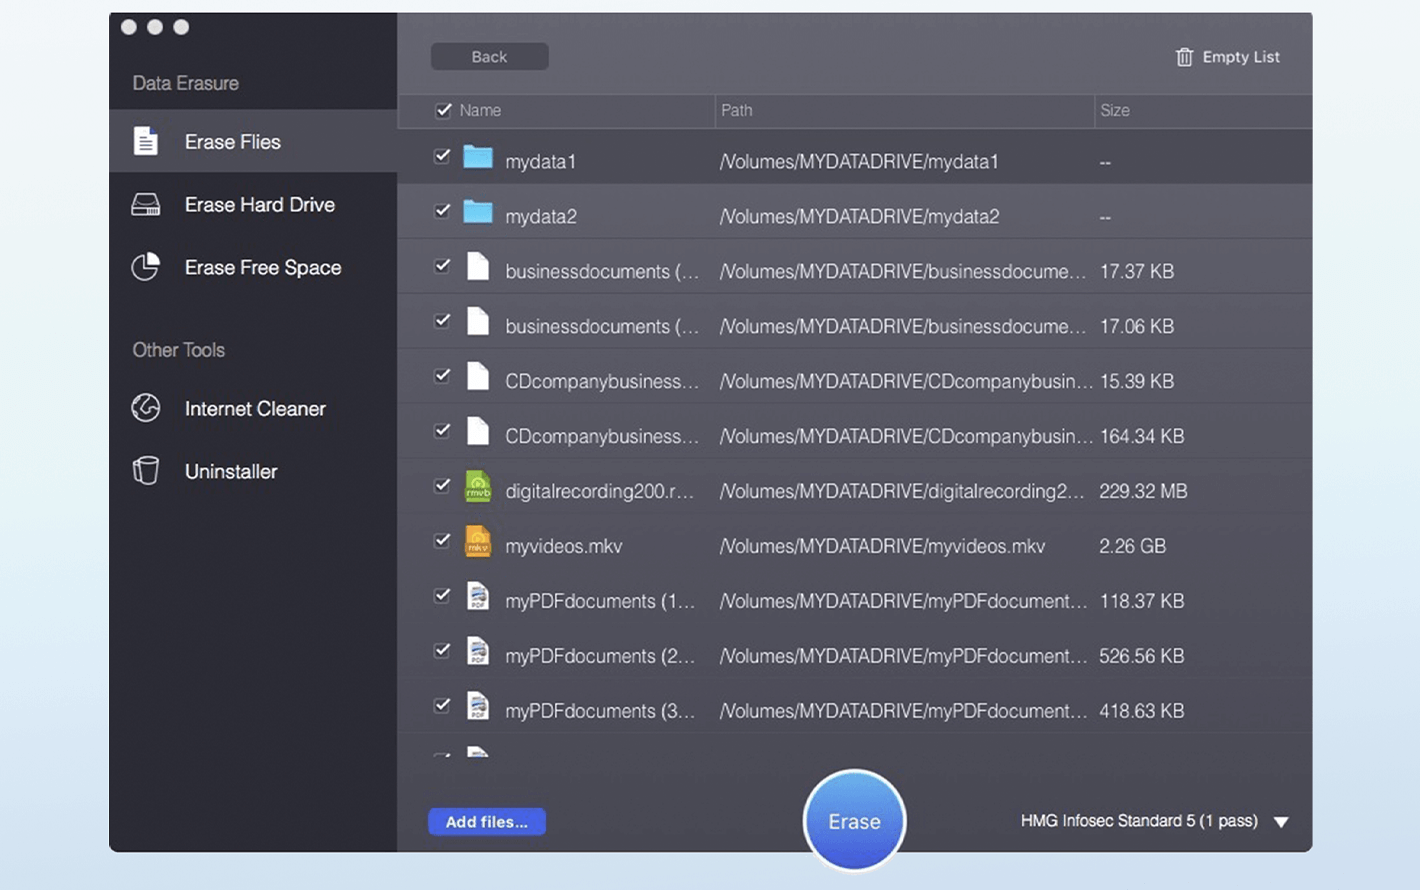Click the PDF icon for myPDFdocuments (3
This screenshot has height=890, width=1420.
click(x=478, y=706)
